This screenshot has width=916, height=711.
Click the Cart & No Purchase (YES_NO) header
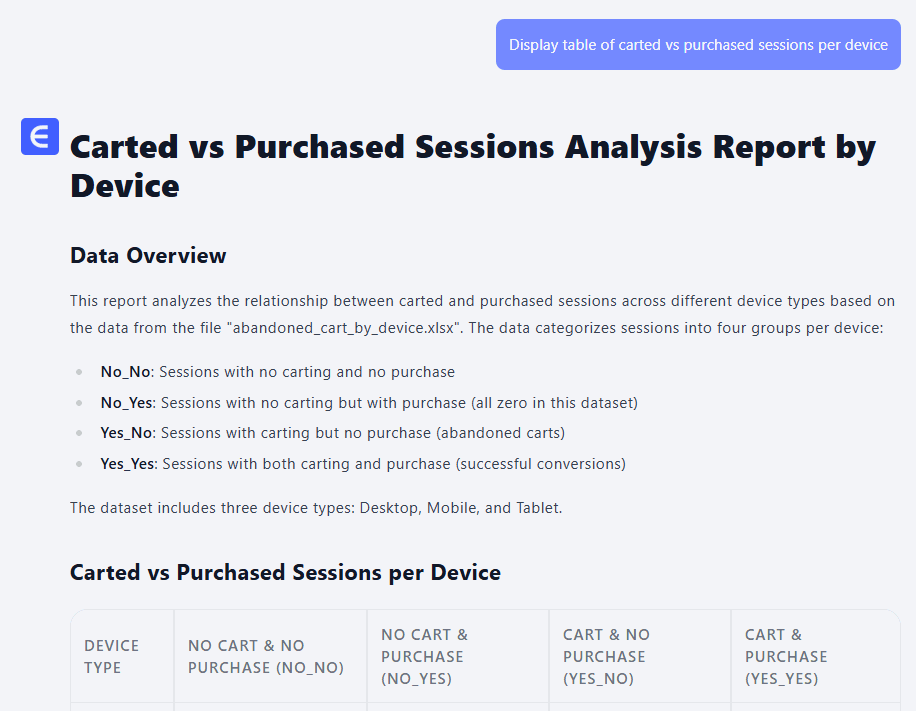[x=606, y=657]
